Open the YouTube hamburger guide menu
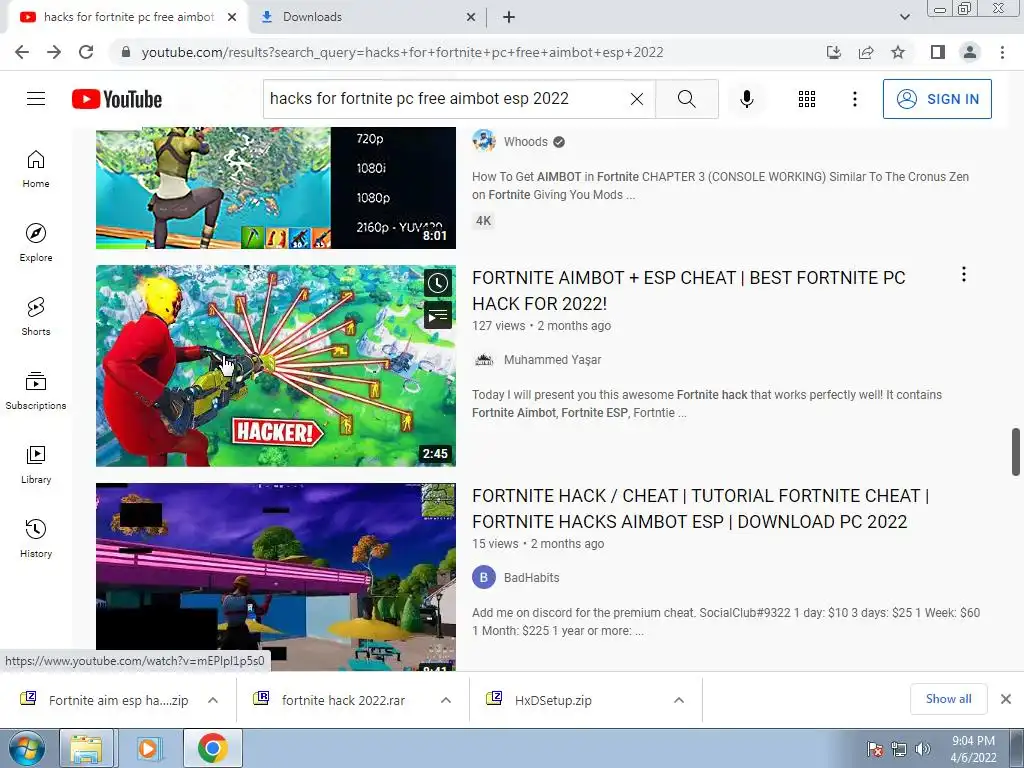 (36, 99)
